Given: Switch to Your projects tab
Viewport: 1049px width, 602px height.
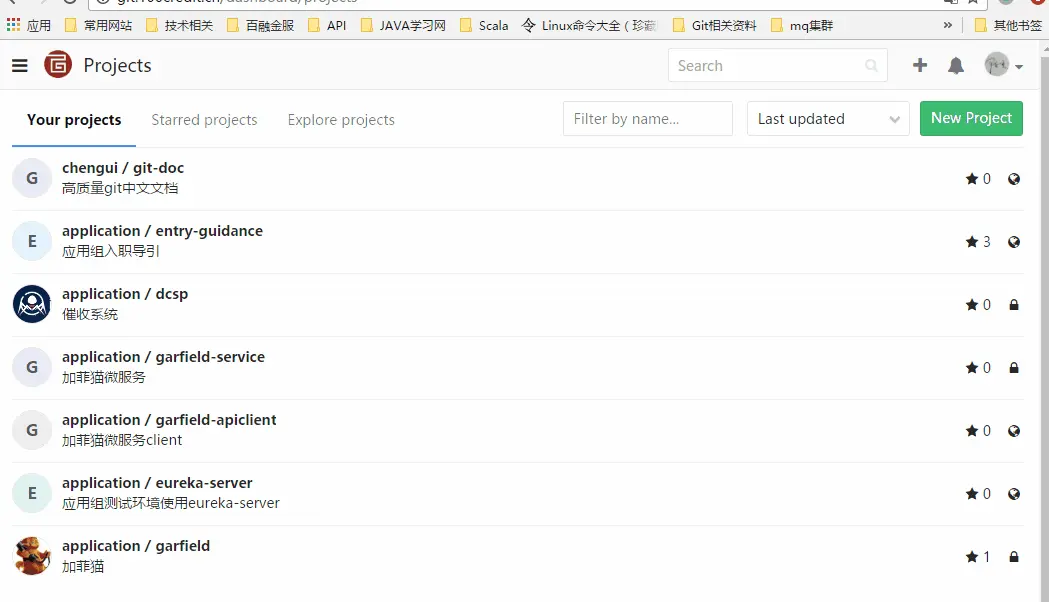Looking at the screenshot, I should tap(74, 120).
